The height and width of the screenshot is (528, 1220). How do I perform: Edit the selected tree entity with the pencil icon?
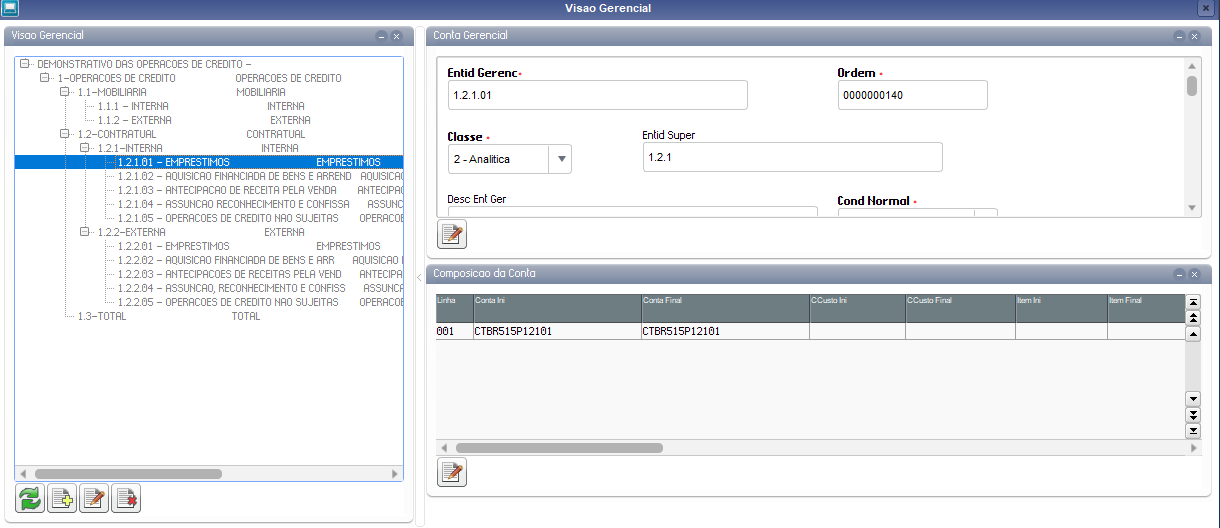pyautogui.click(x=94, y=498)
